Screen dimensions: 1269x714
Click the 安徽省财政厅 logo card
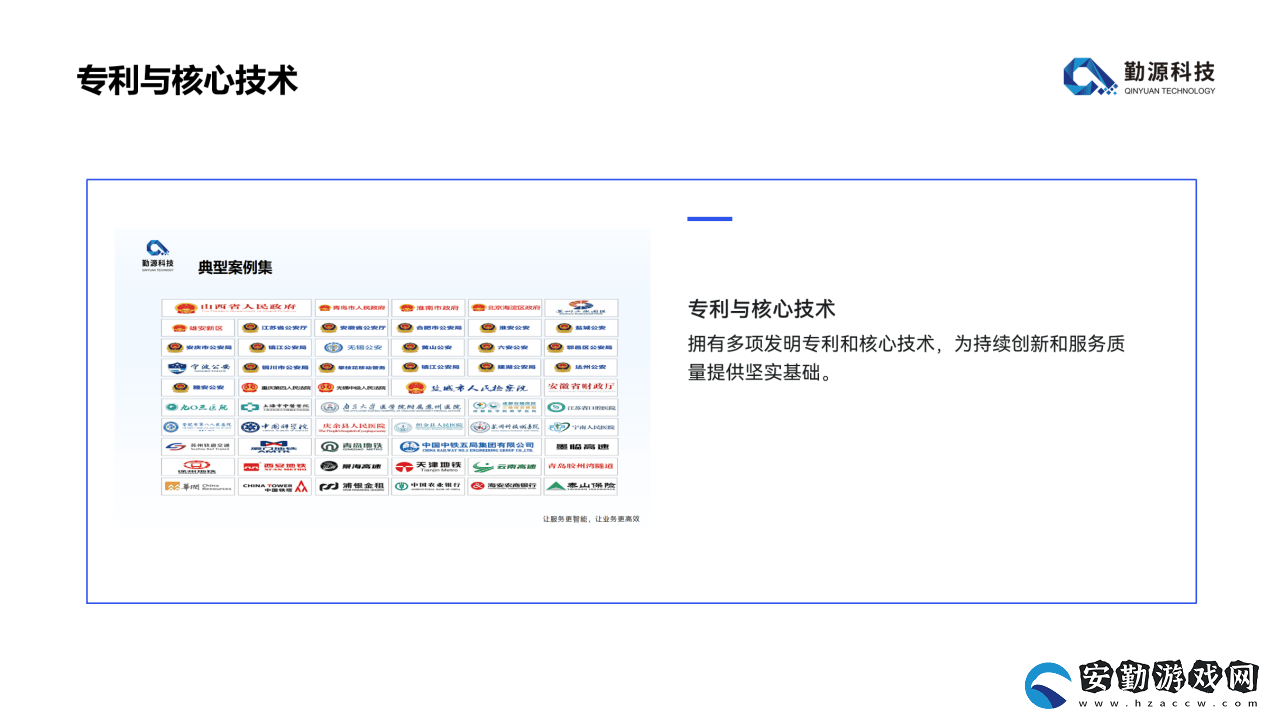pos(581,387)
